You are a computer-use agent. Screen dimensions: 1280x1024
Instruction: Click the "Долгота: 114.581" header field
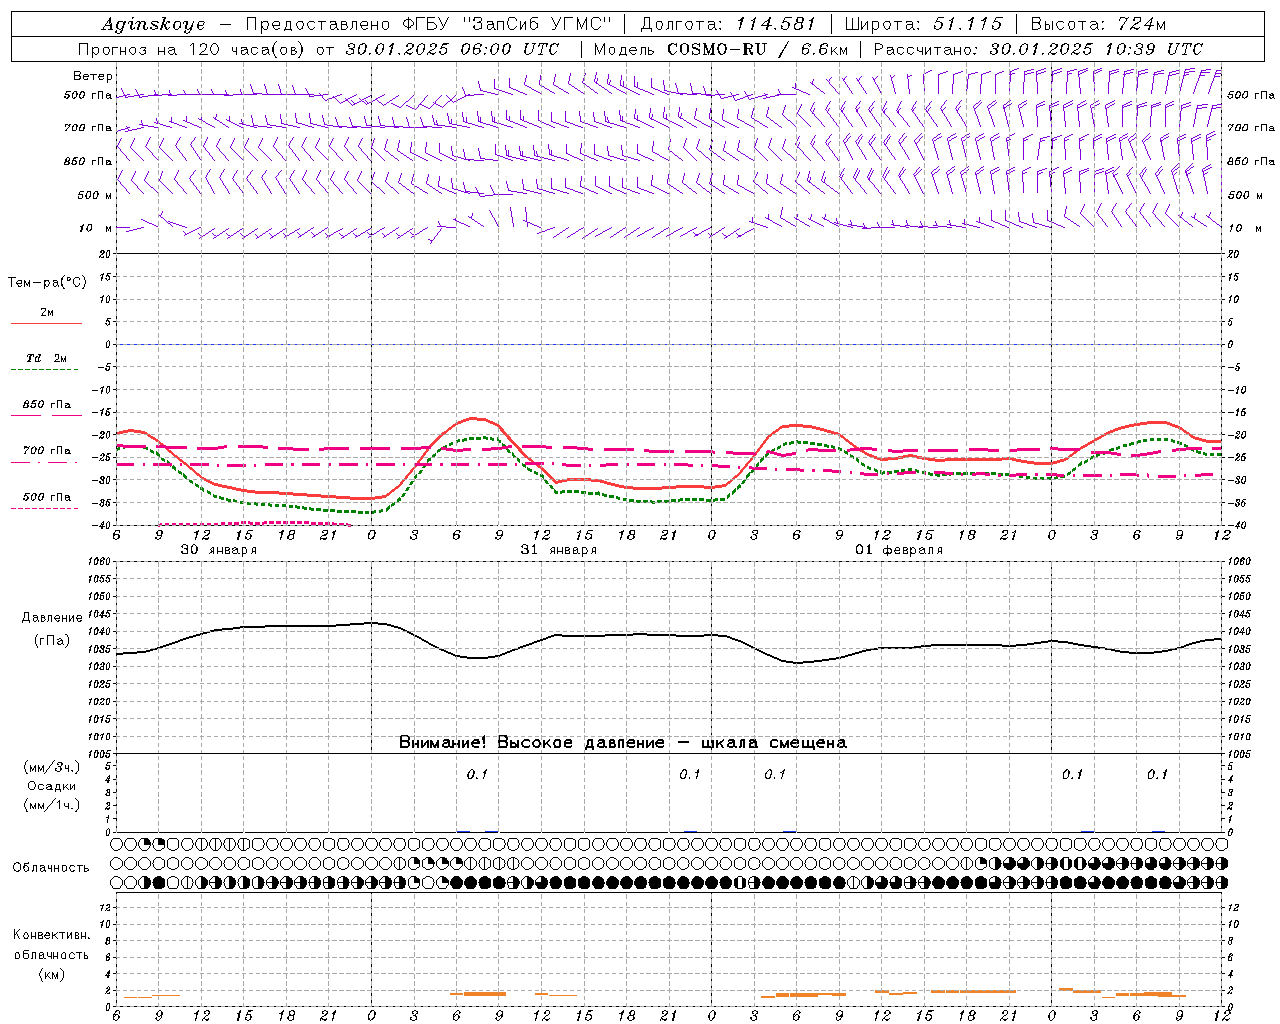click(x=728, y=24)
